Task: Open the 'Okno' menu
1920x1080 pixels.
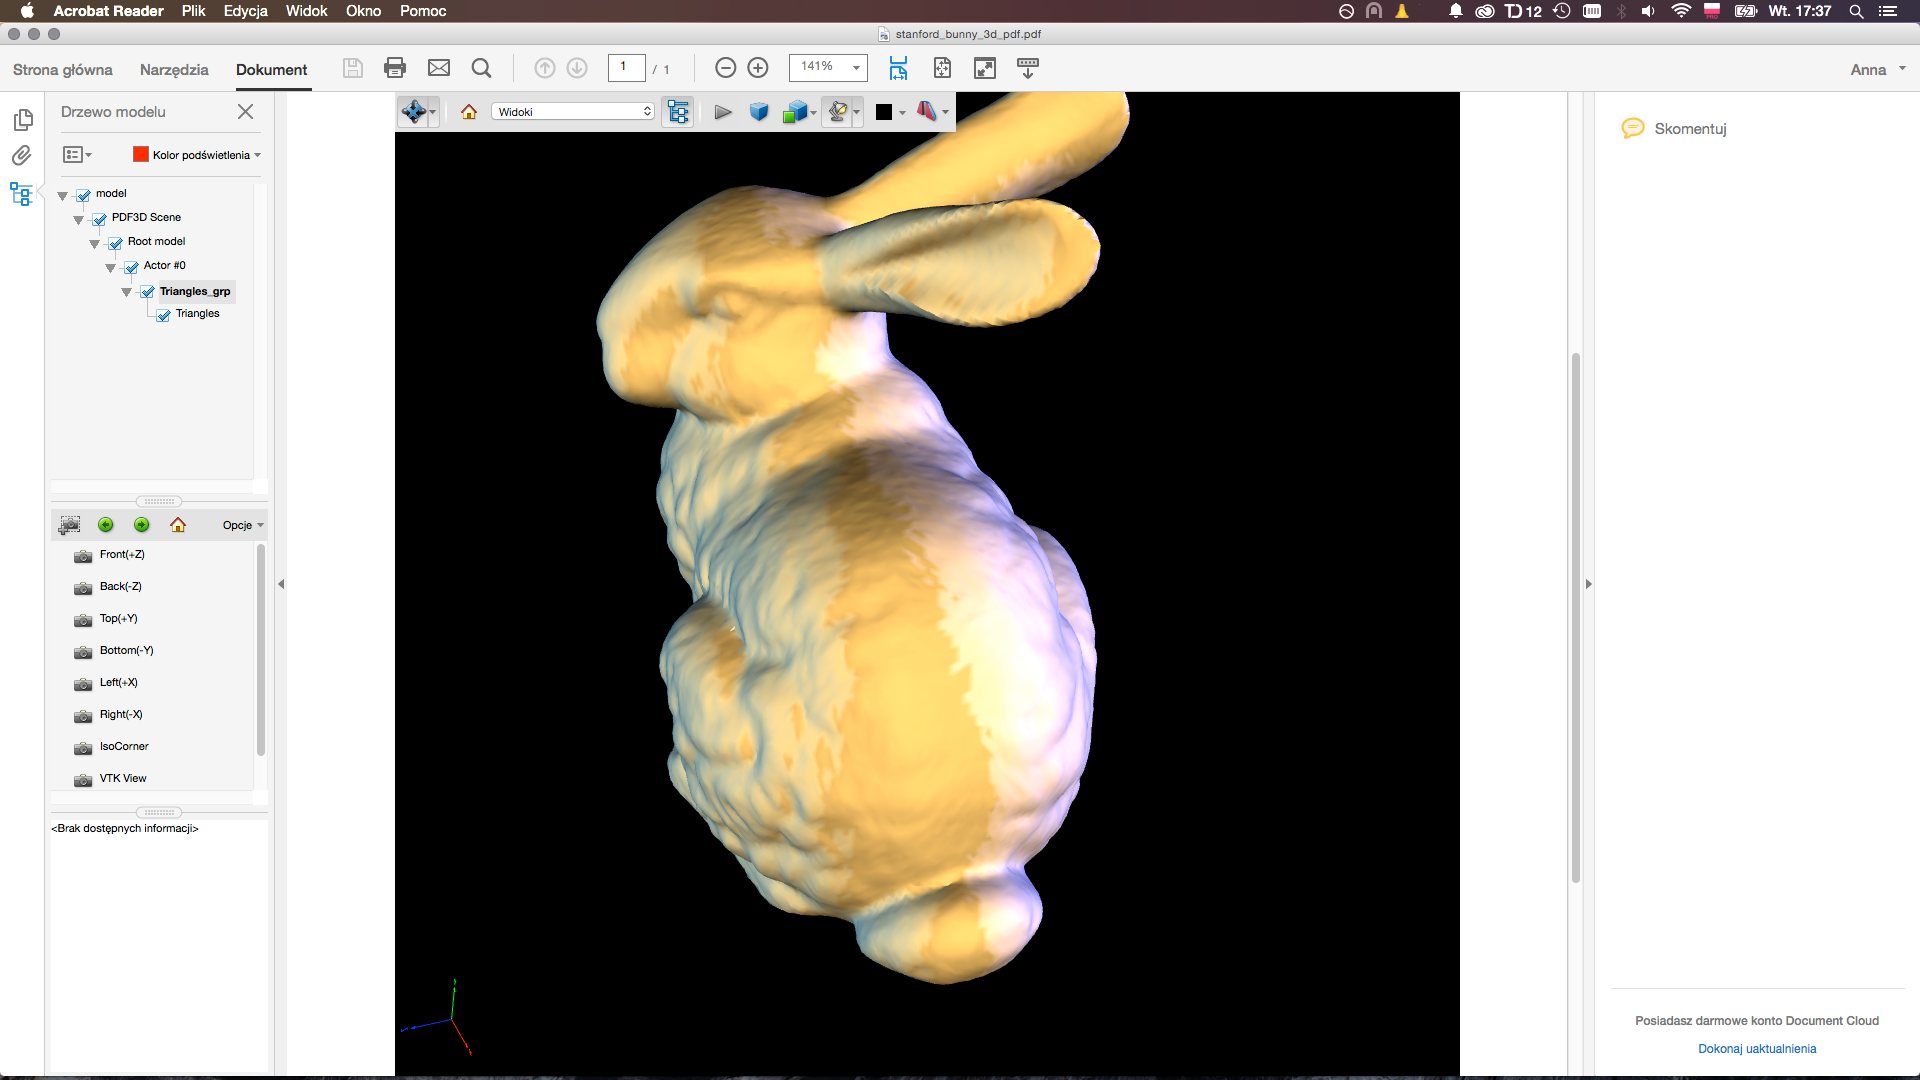Action: (x=363, y=11)
